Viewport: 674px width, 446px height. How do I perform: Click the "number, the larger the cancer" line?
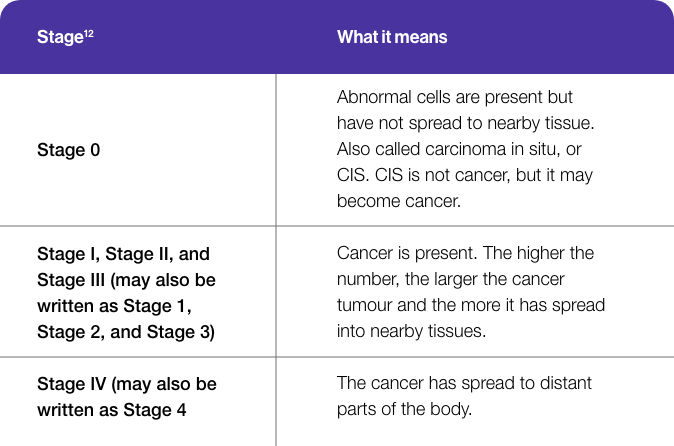(x=451, y=279)
